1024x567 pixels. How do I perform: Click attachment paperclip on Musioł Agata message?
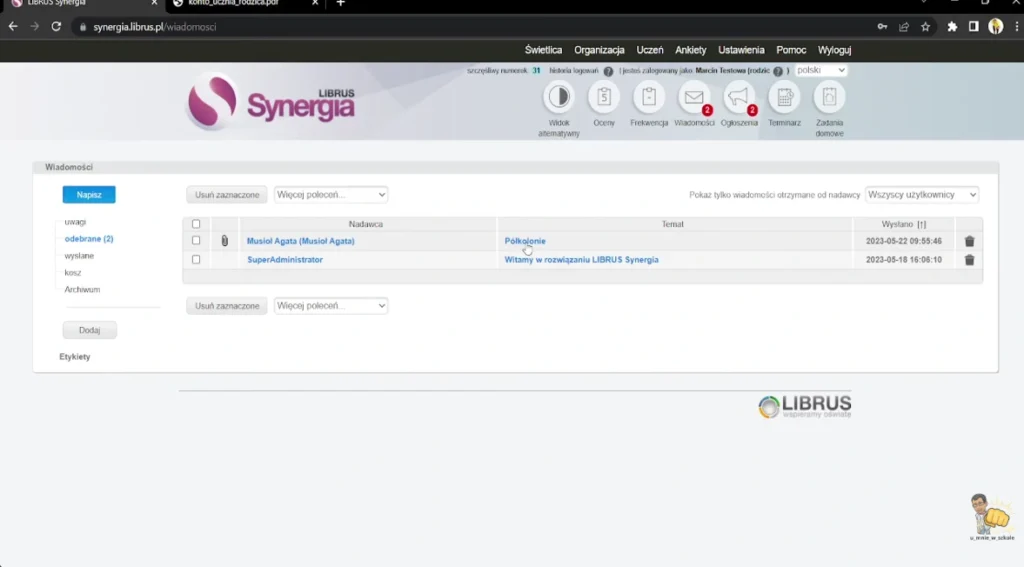(x=224, y=241)
